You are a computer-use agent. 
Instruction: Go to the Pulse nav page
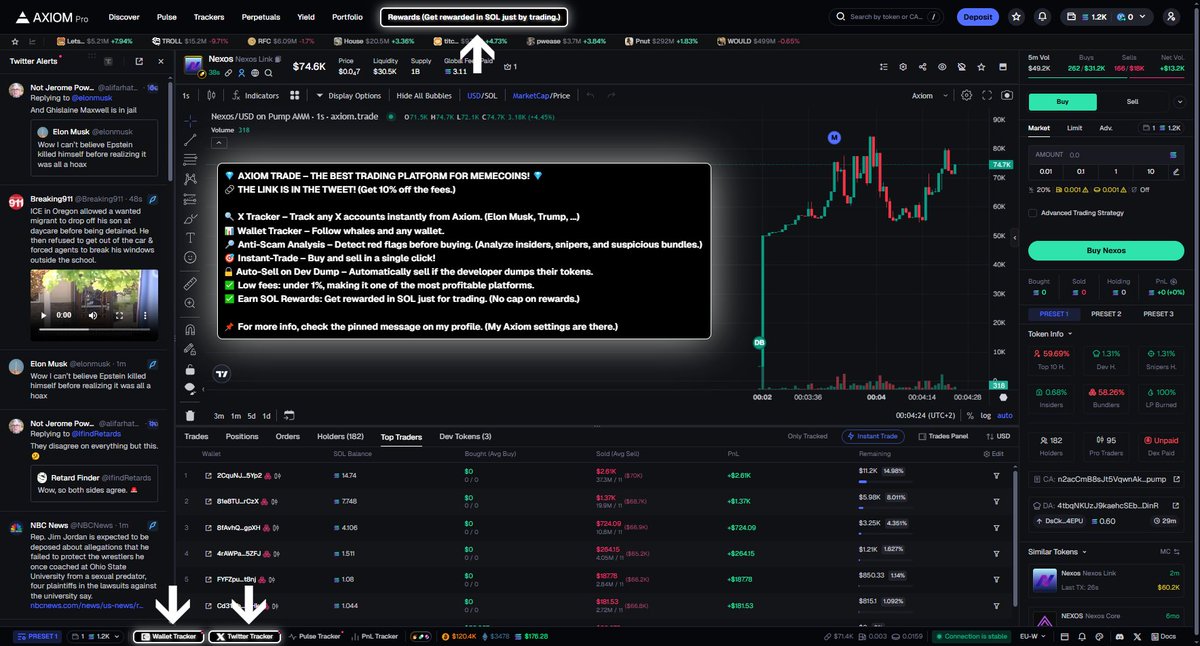(167, 17)
